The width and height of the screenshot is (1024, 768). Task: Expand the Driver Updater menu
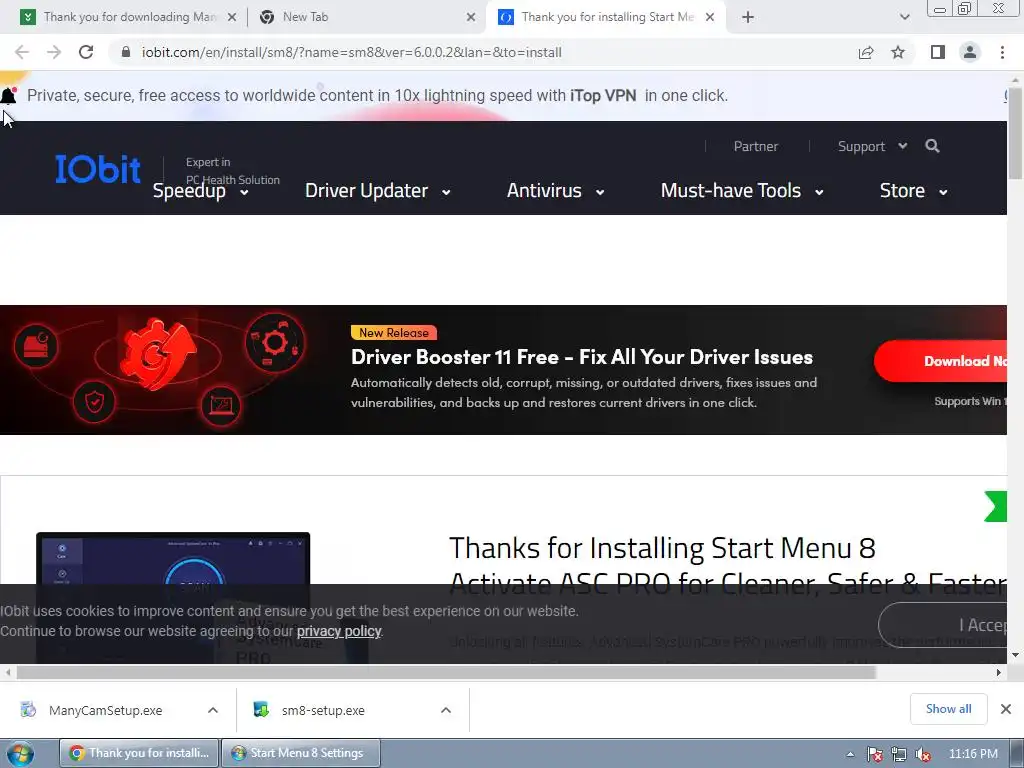pos(377,191)
